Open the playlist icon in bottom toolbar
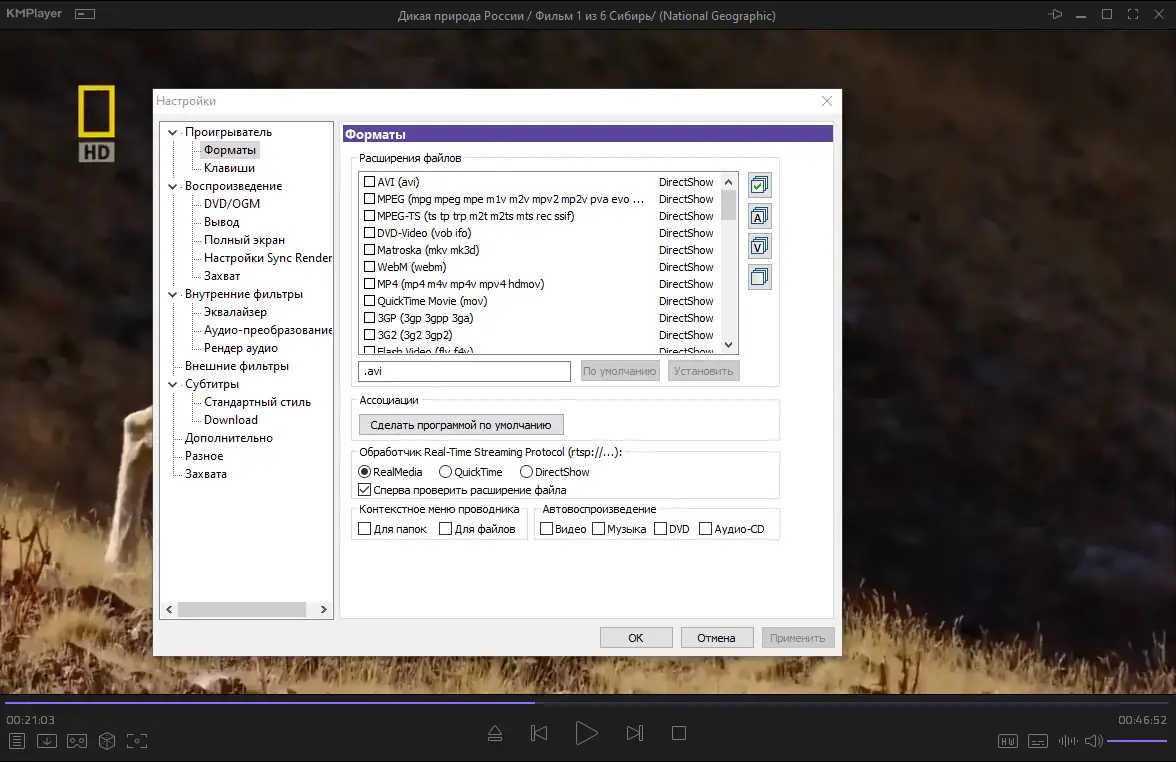 click(17, 741)
